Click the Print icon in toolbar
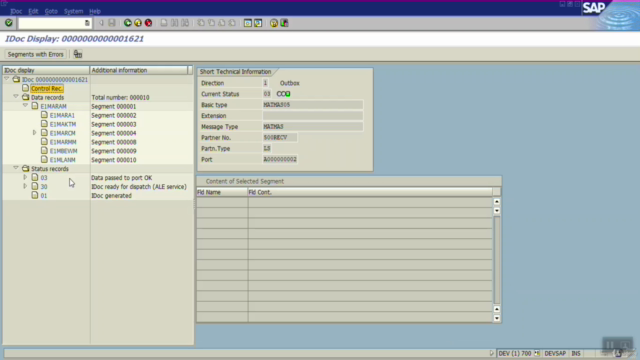Viewport: 640px width, 360px height. click(x=164, y=23)
